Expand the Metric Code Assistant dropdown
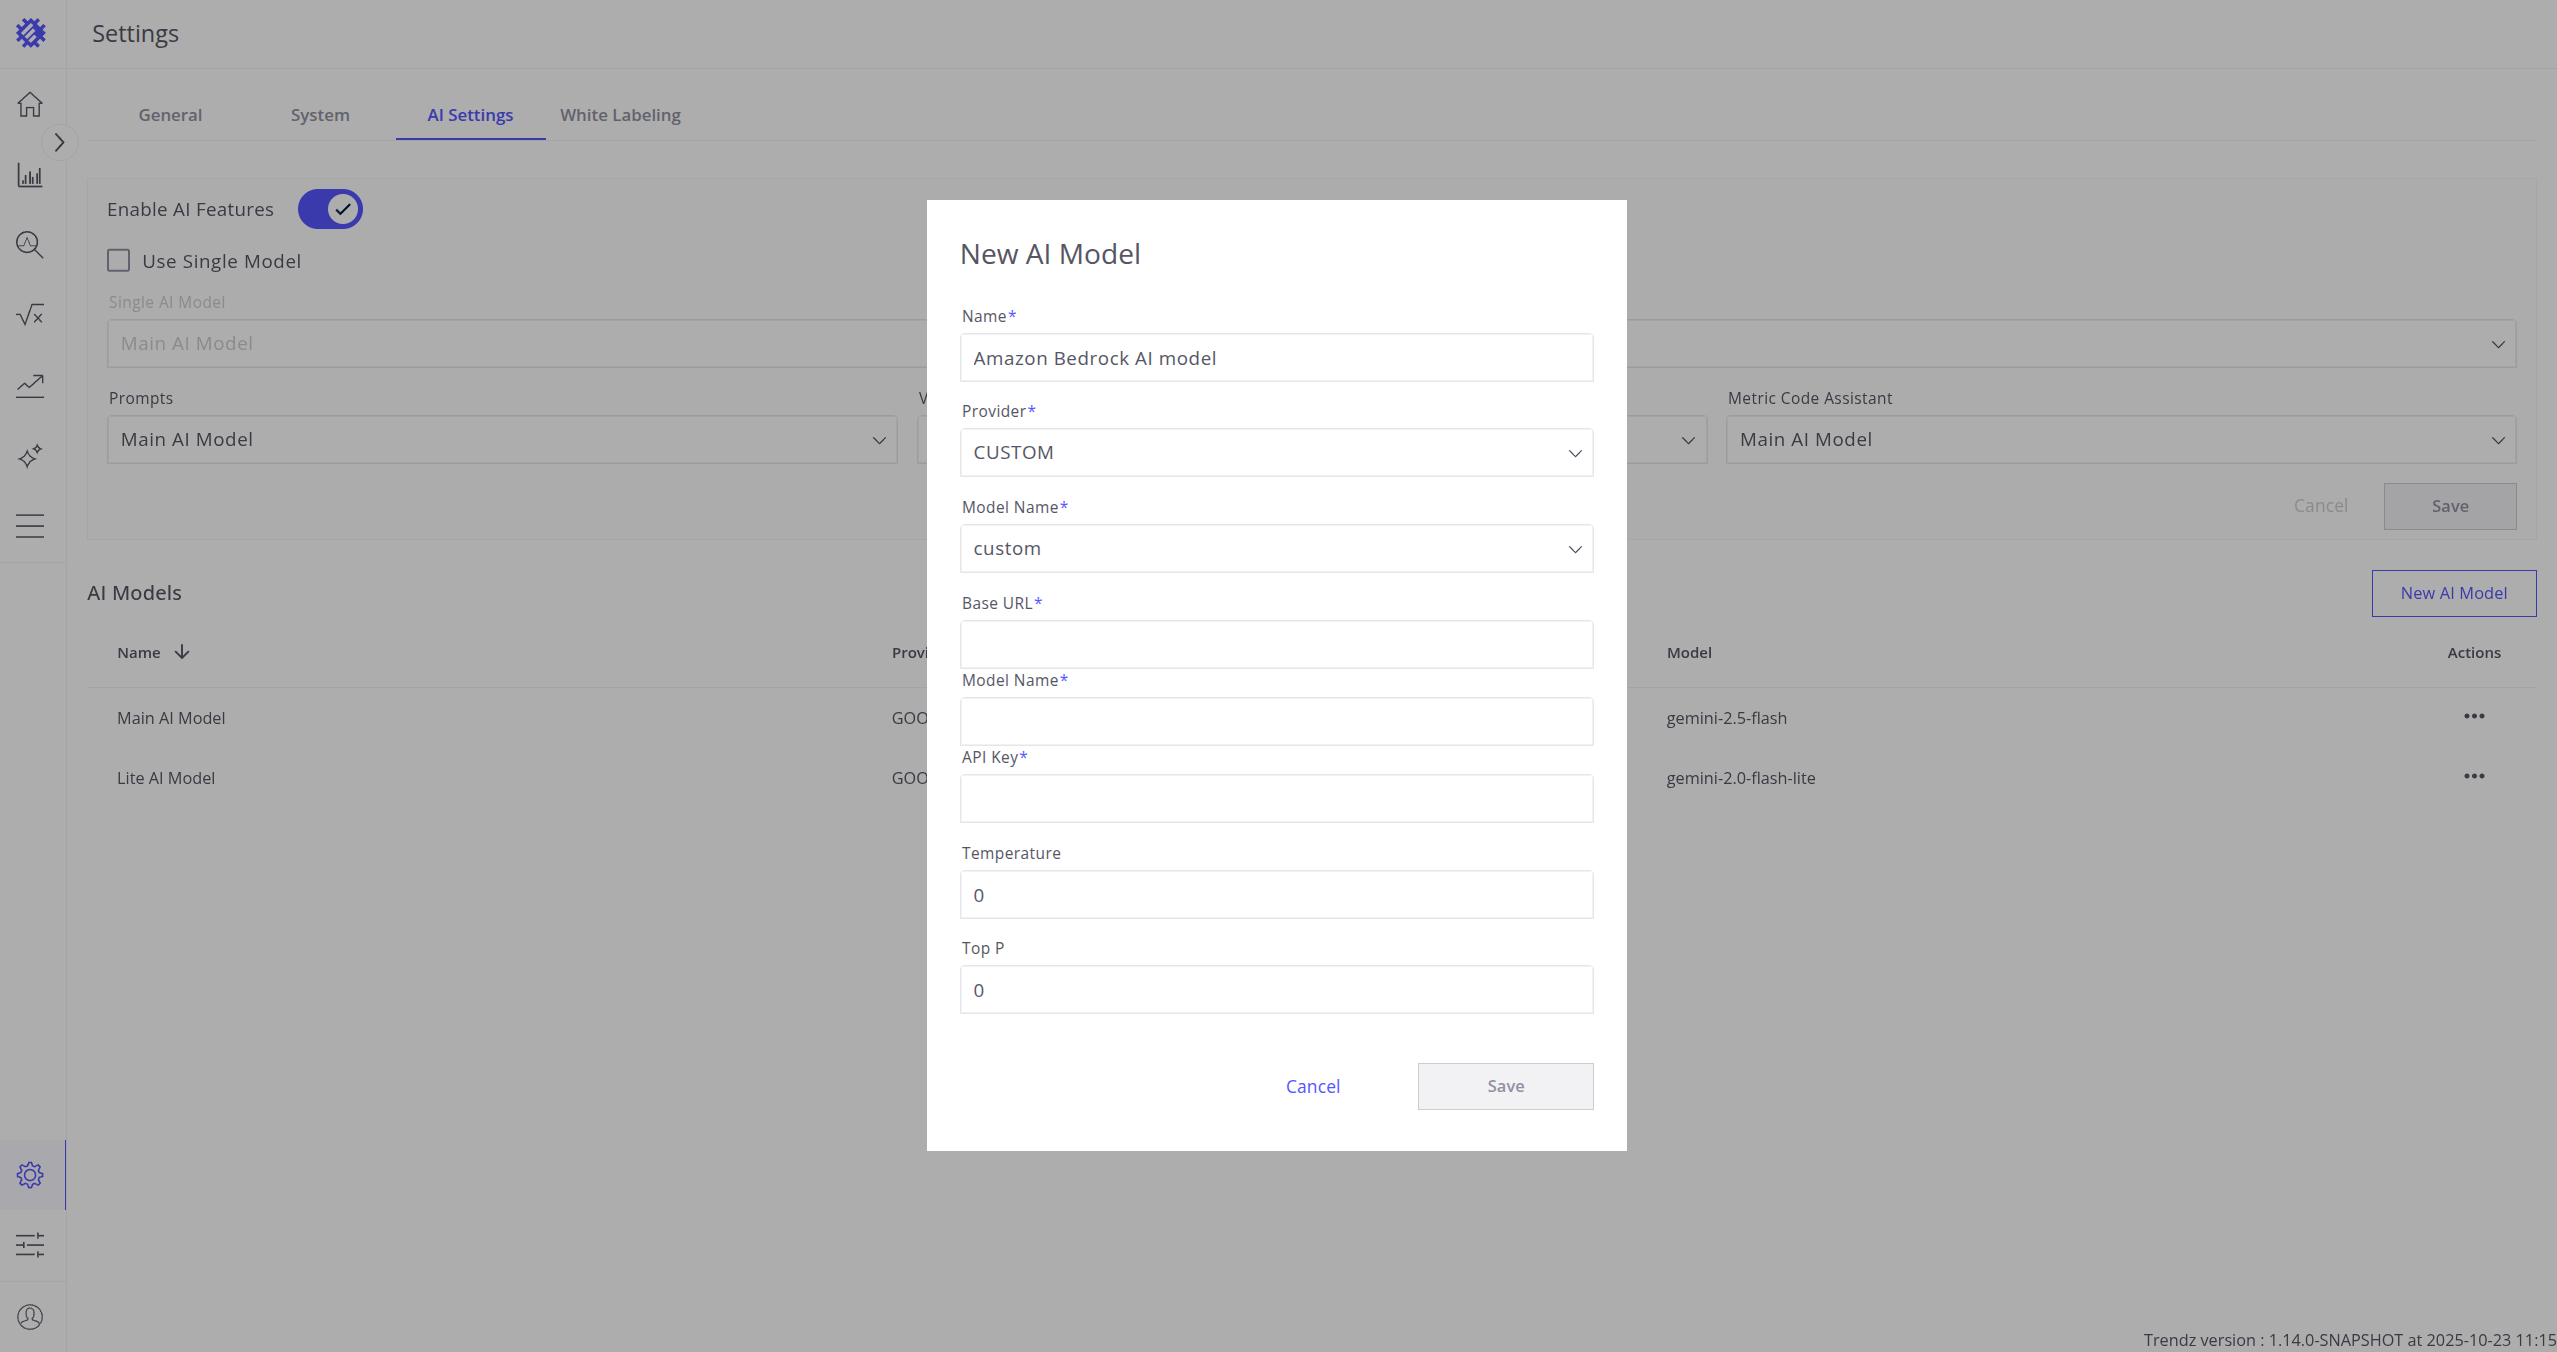Image resolution: width=2557 pixels, height=1352 pixels. tap(2120, 440)
